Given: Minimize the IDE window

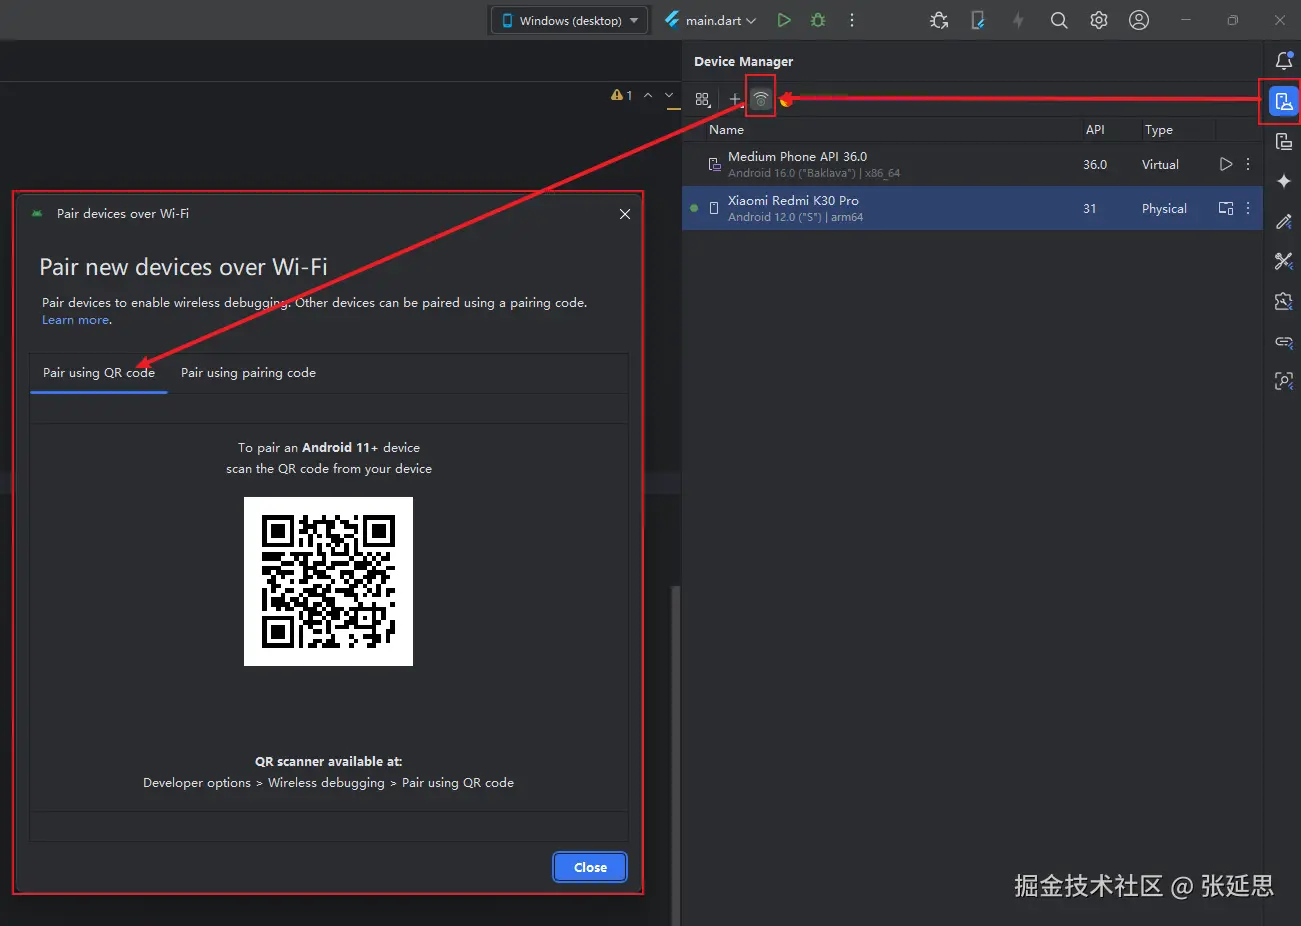Looking at the screenshot, I should tap(1186, 20).
